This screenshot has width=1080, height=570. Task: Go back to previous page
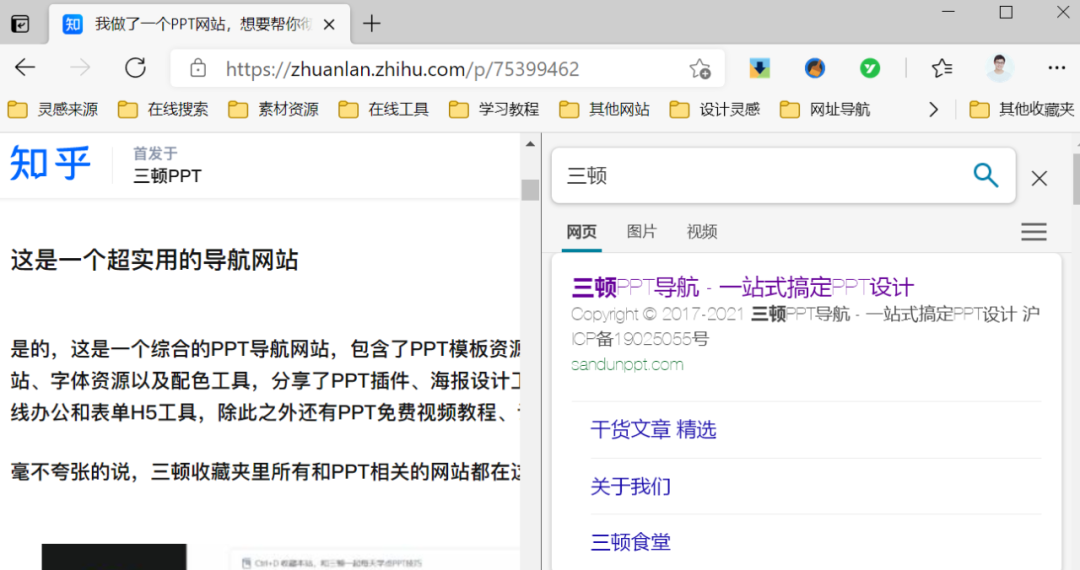pos(25,67)
